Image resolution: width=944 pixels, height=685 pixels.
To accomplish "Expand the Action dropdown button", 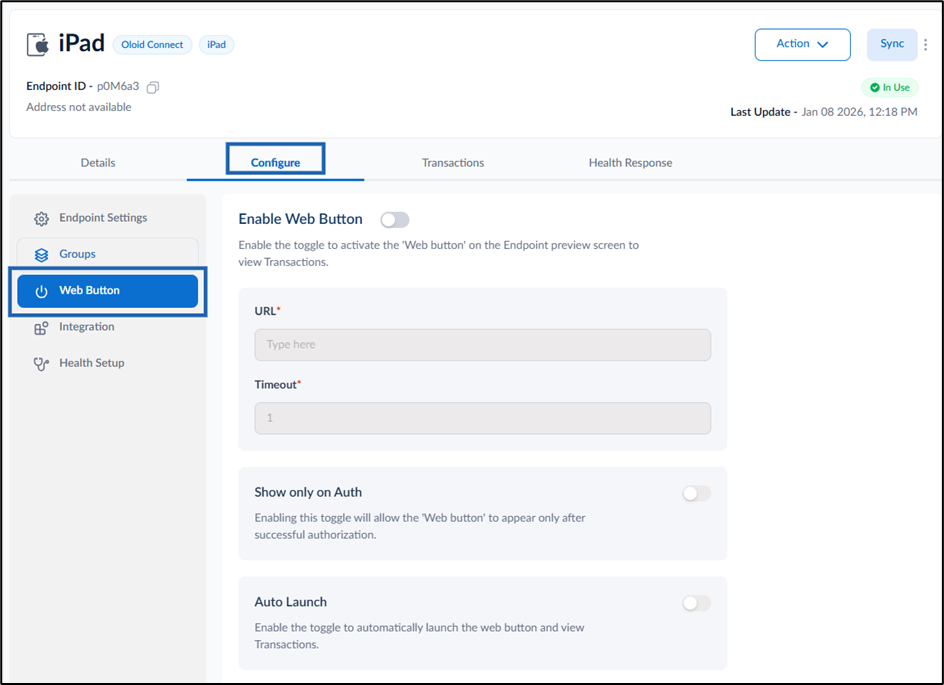I will tap(803, 45).
